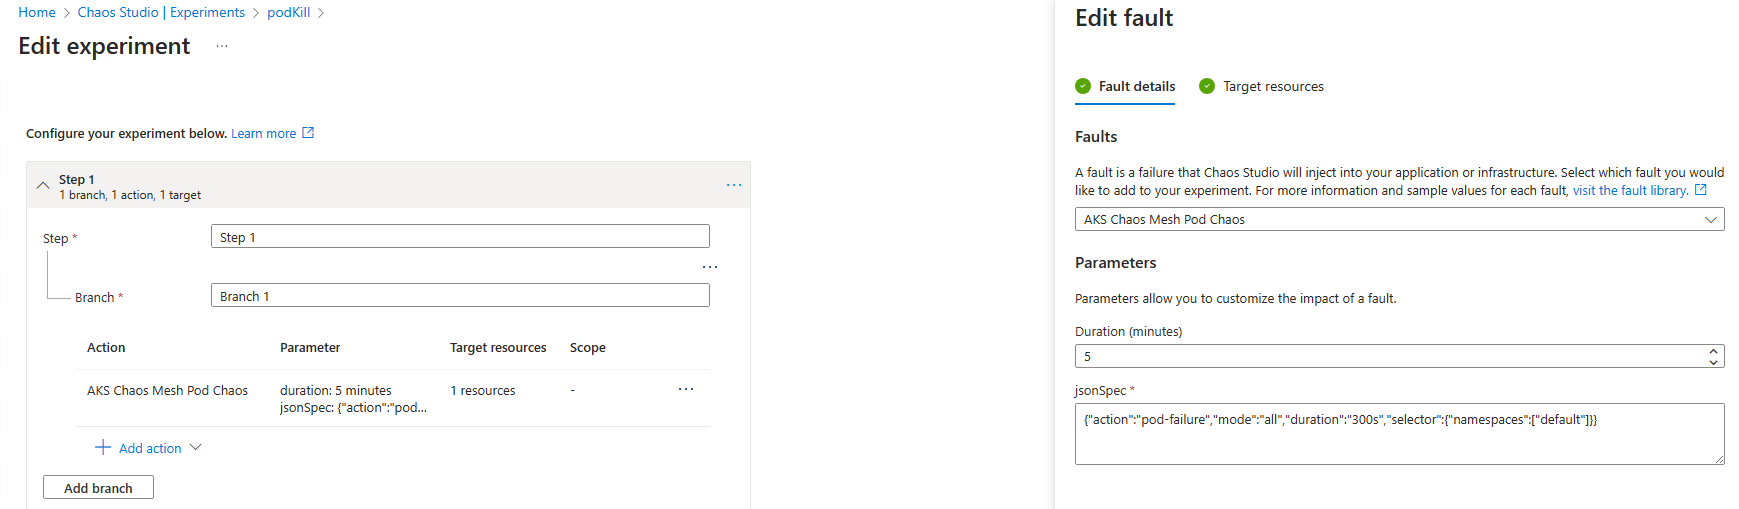Screen dimensions: 1739x509
Task: Decrease Duration using the down stepper arrow
Action: pyautogui.click(x=1713, y=362)
